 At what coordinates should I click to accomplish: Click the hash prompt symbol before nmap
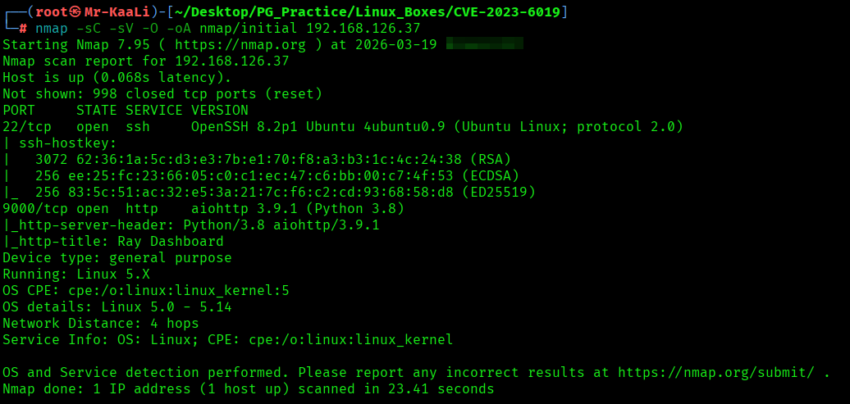coord(22,28)
